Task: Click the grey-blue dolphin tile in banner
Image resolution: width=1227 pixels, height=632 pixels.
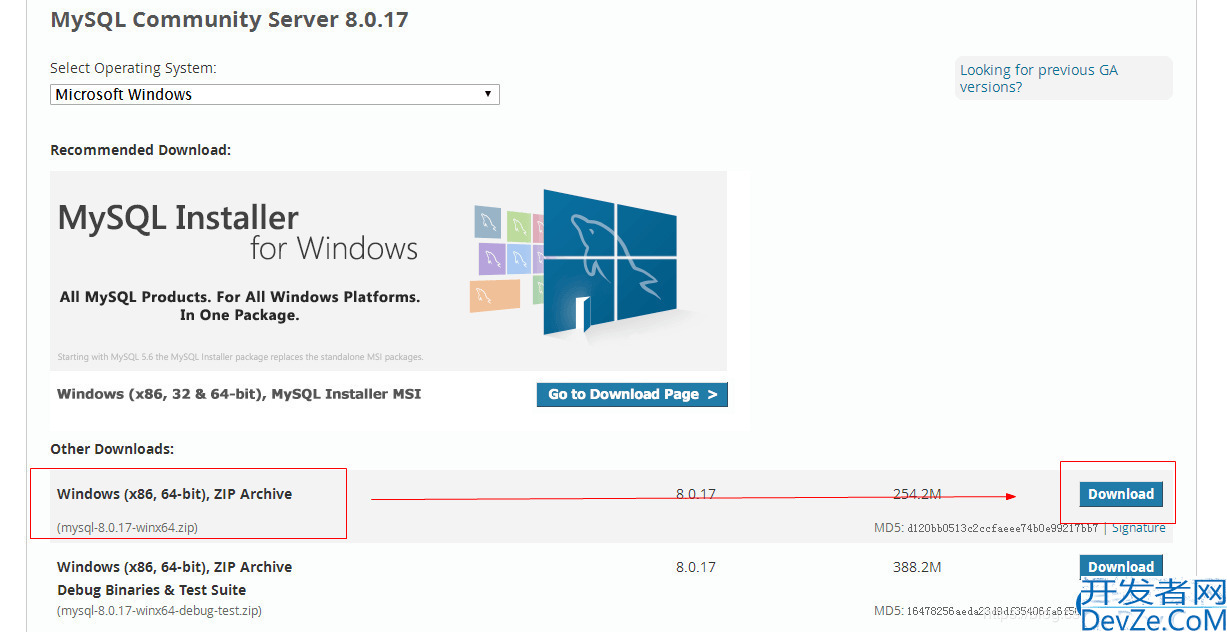Action: pyautogui.click(x=487, y=221)
